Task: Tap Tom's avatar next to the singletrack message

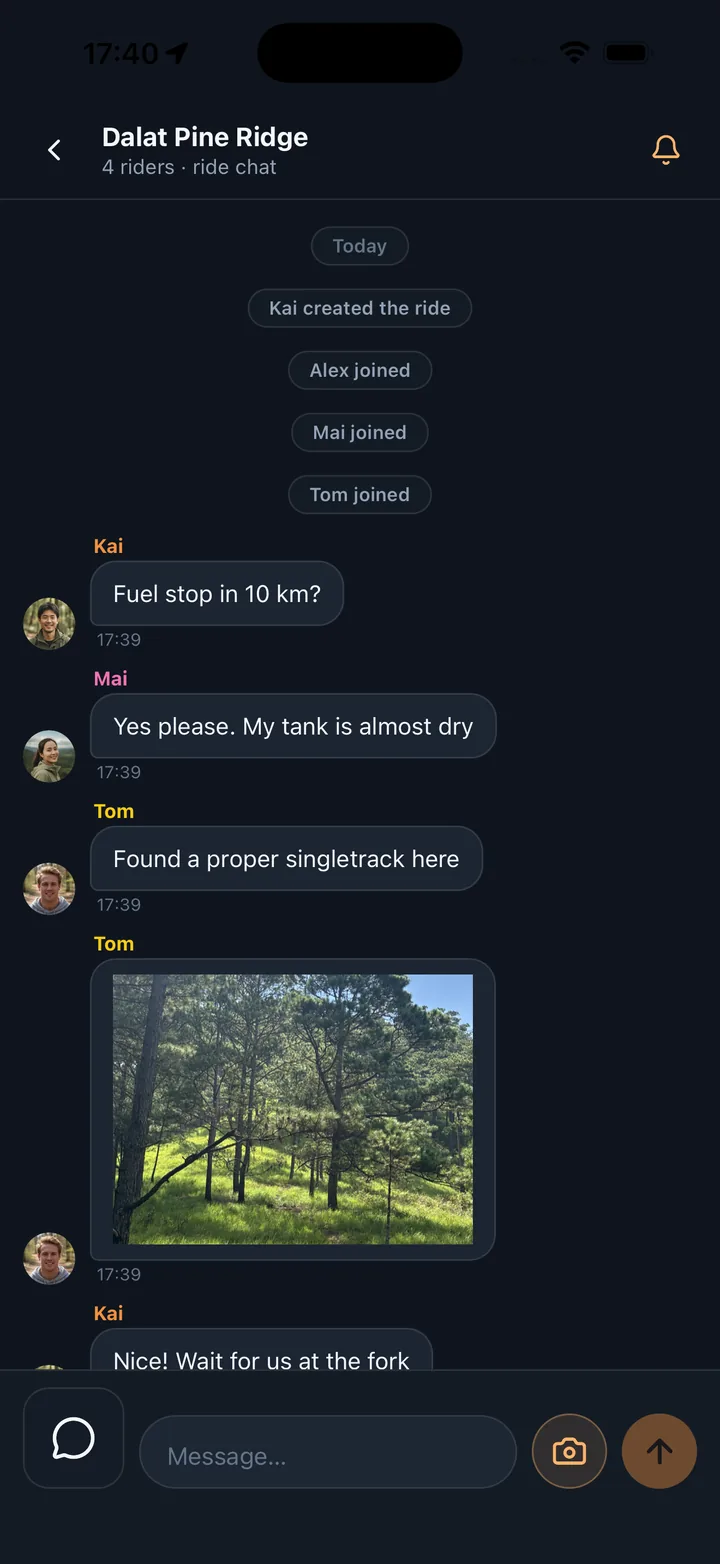Action: tap(49, 889)
